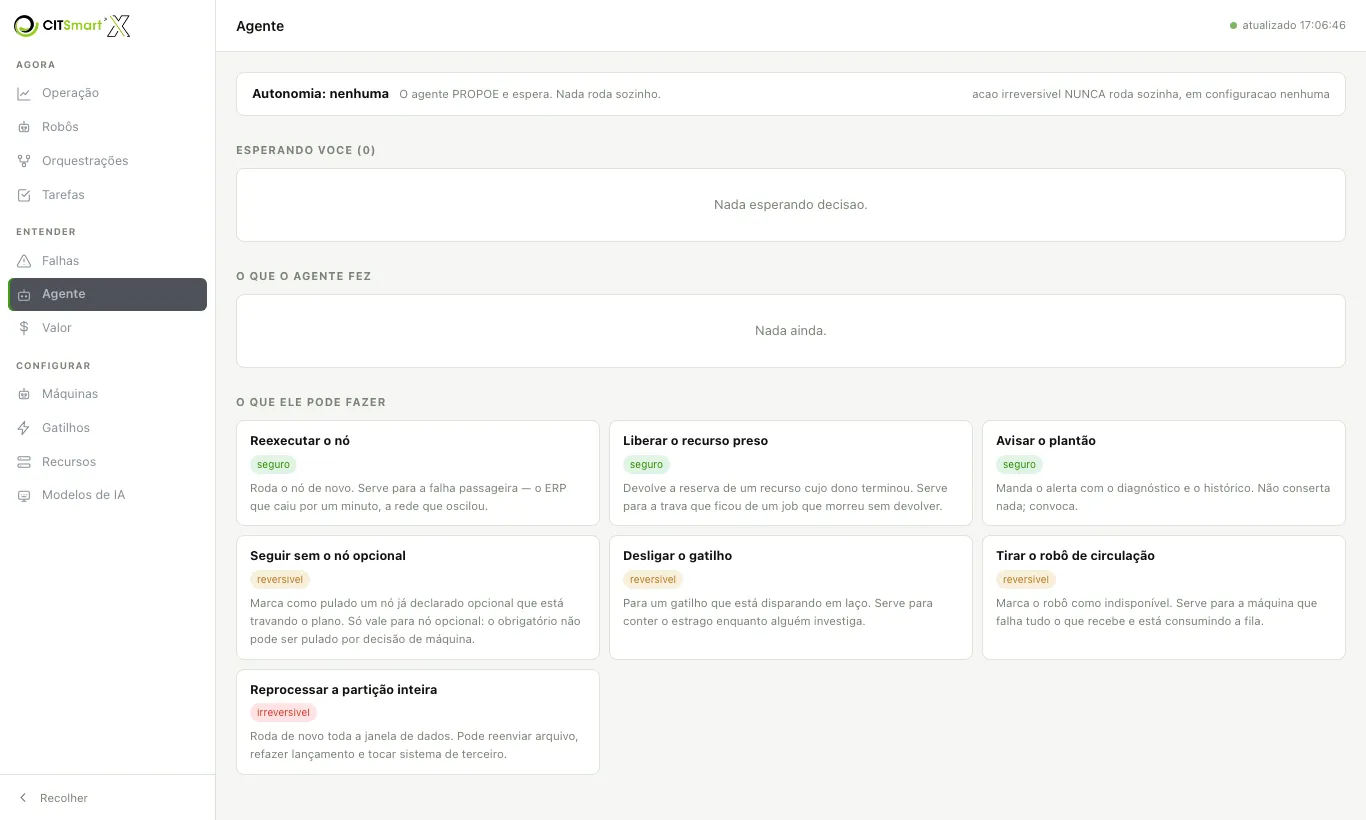
Task: Open the Robôs section
Action: tap(107, 127)
